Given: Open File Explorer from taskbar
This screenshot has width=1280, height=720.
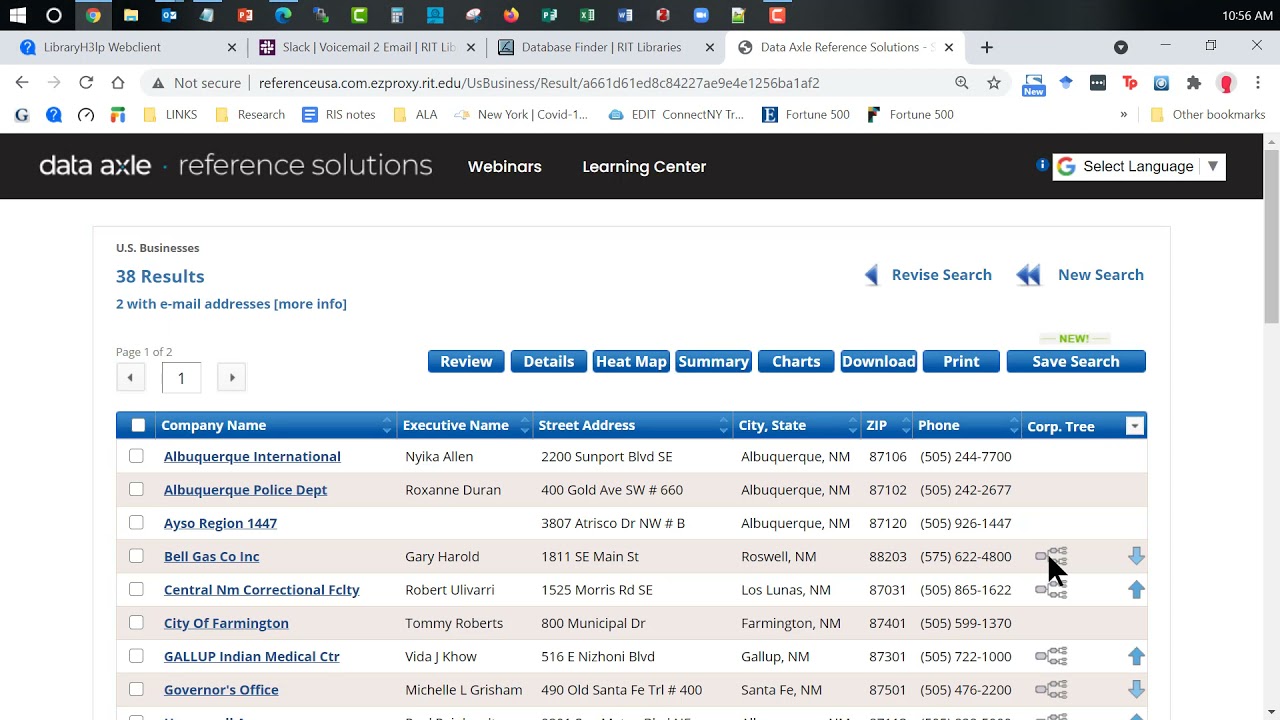Looking at the screenshot, I should click(x=131, y=15).
